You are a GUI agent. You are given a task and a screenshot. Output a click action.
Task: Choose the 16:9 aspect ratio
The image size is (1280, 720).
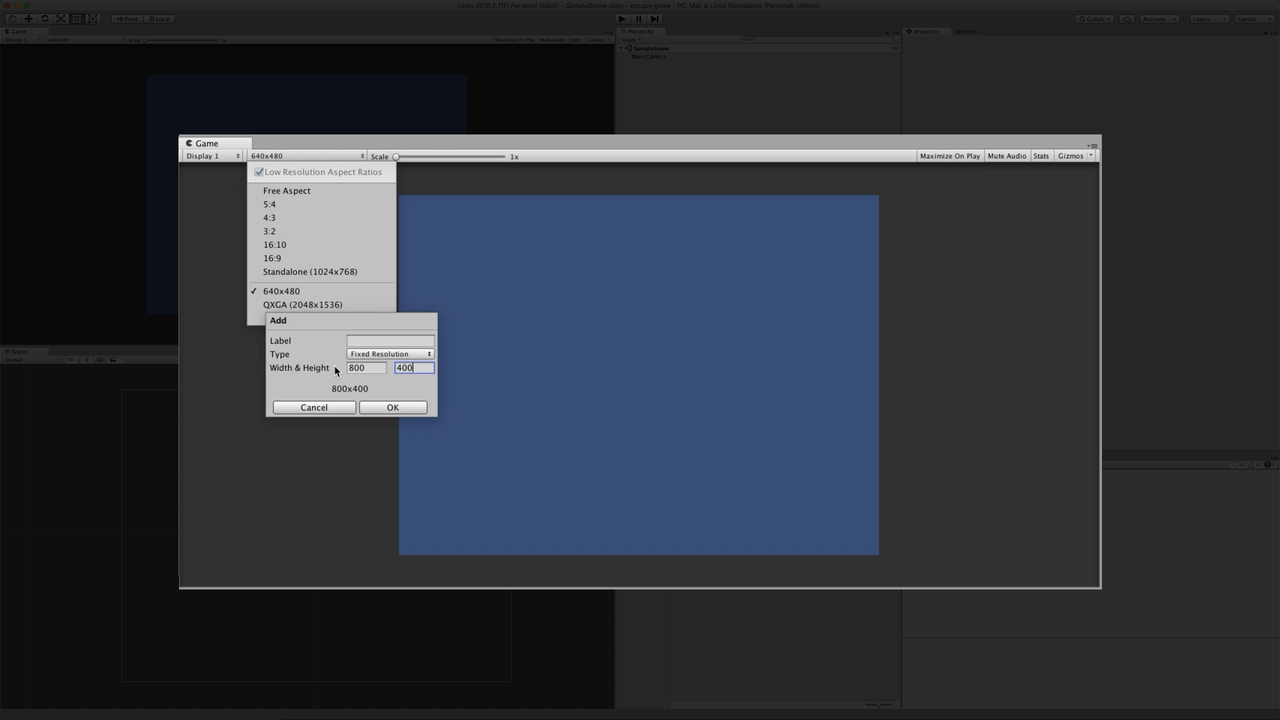click(272, 258)
